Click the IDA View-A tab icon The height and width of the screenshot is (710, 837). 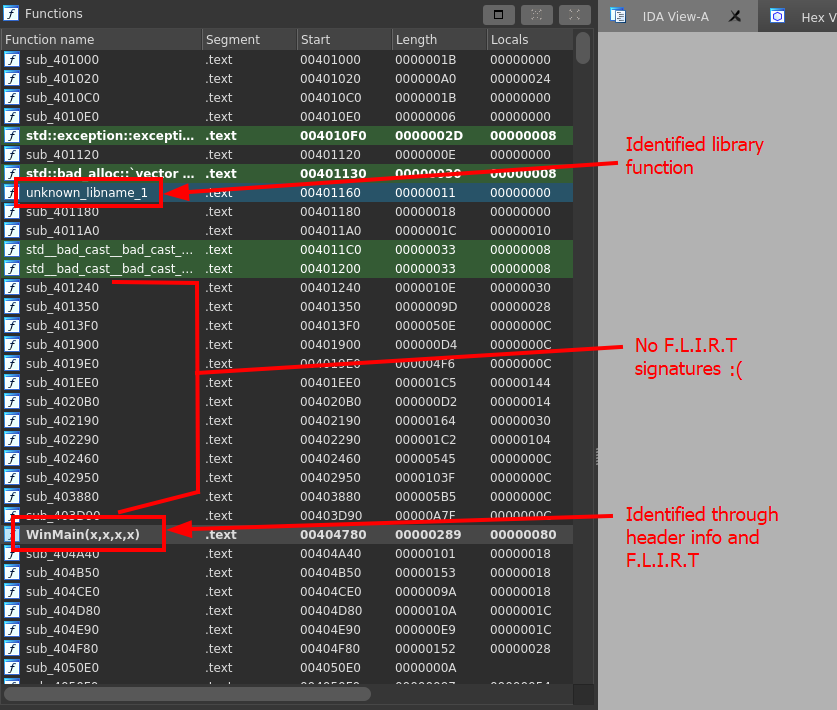click(x=618, y=16)
